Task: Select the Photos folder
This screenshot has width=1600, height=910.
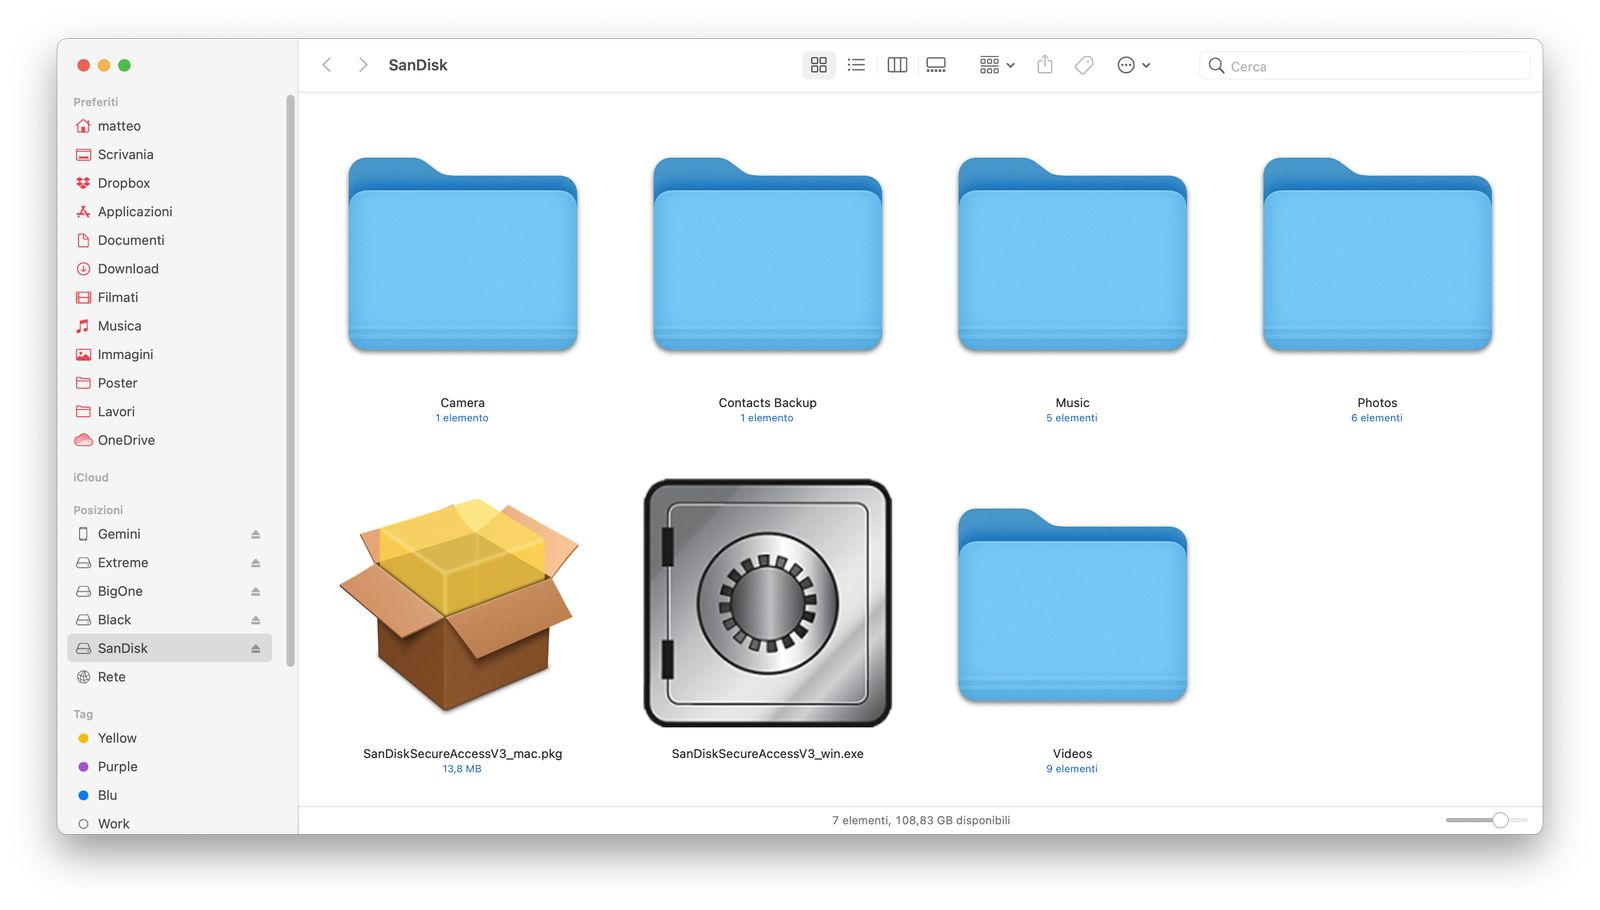Action: tap(1378, 254)
